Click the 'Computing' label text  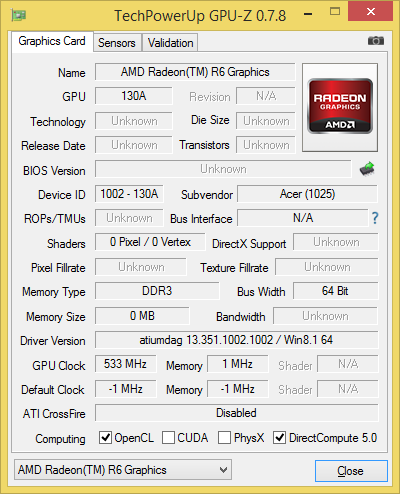pos(60,439)
